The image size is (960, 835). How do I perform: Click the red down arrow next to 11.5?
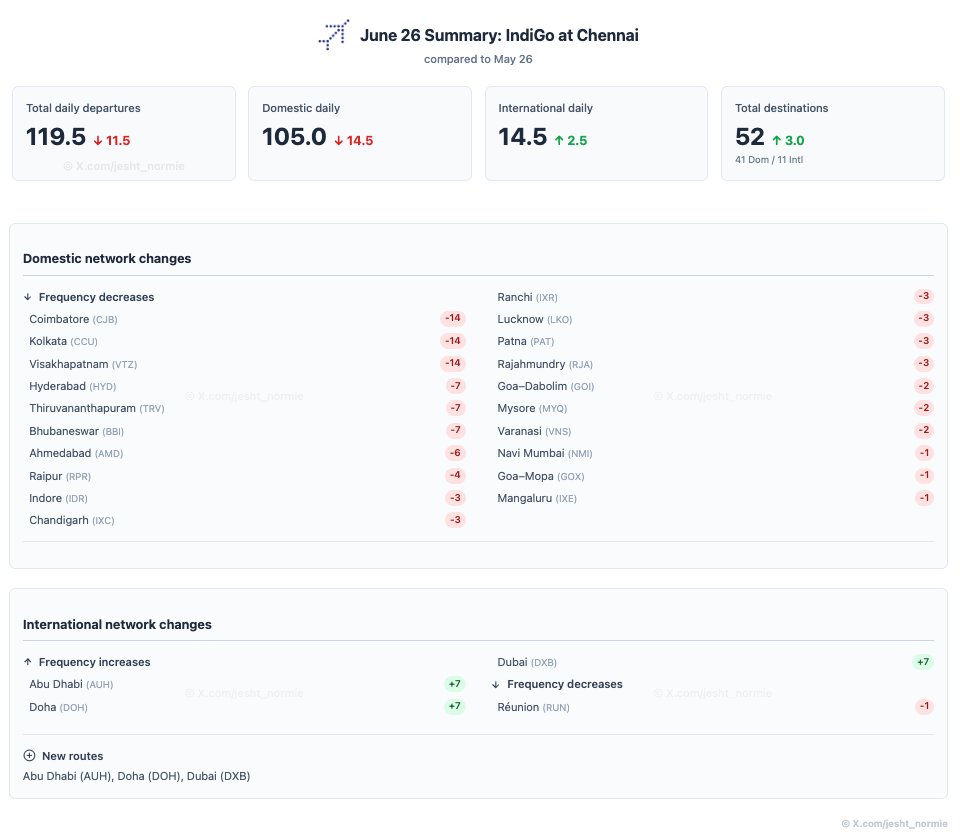[x=98, y=141]
